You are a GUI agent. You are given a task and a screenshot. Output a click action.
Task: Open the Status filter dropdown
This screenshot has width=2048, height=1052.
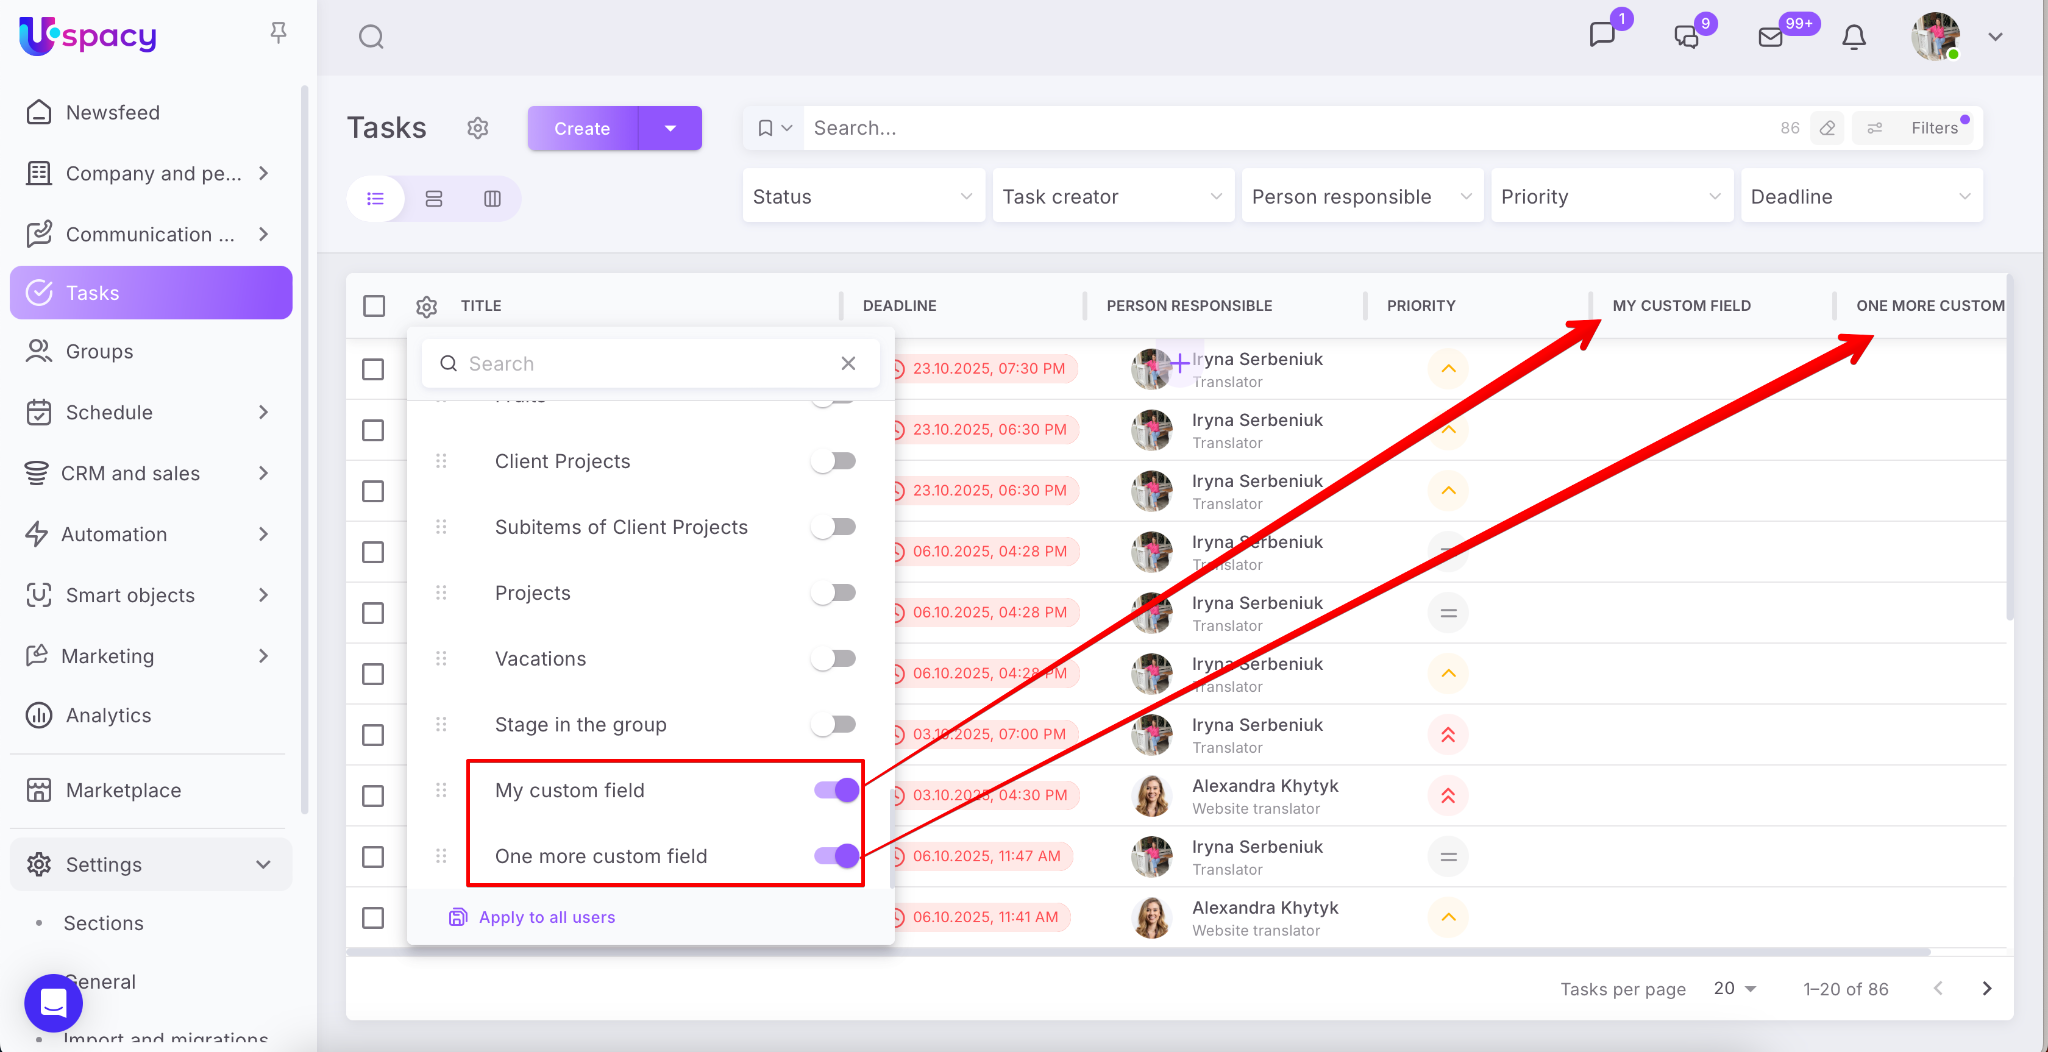[x=862, y=197]
